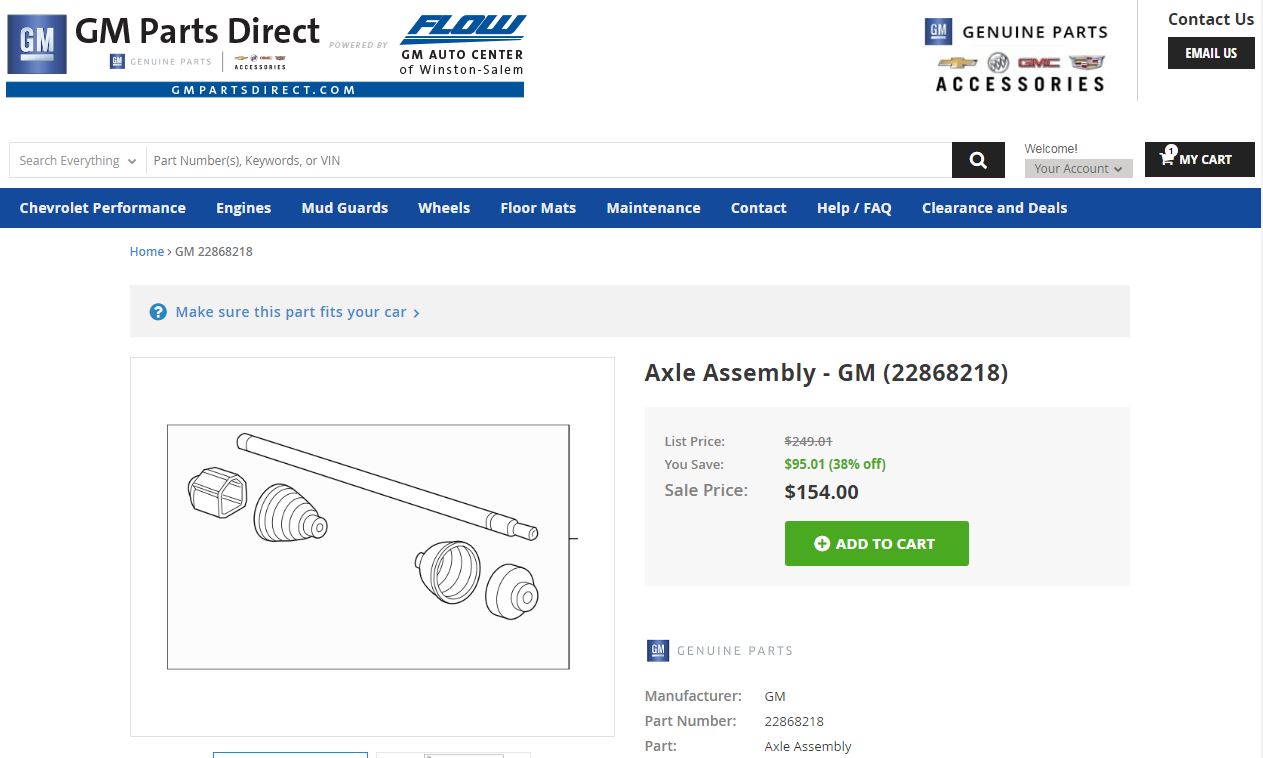The width and height of the screenshot is (1263, 758).
Task: Open the Help / FAQ menu item
Action: coord(853,208)
